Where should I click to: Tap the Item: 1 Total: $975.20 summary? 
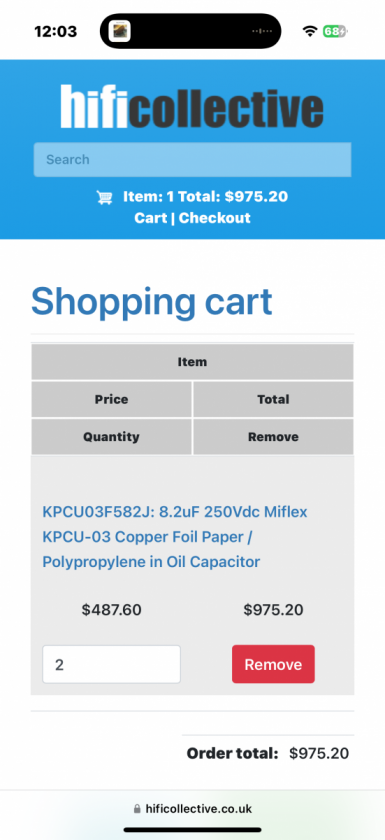click(x=206, y=197)
